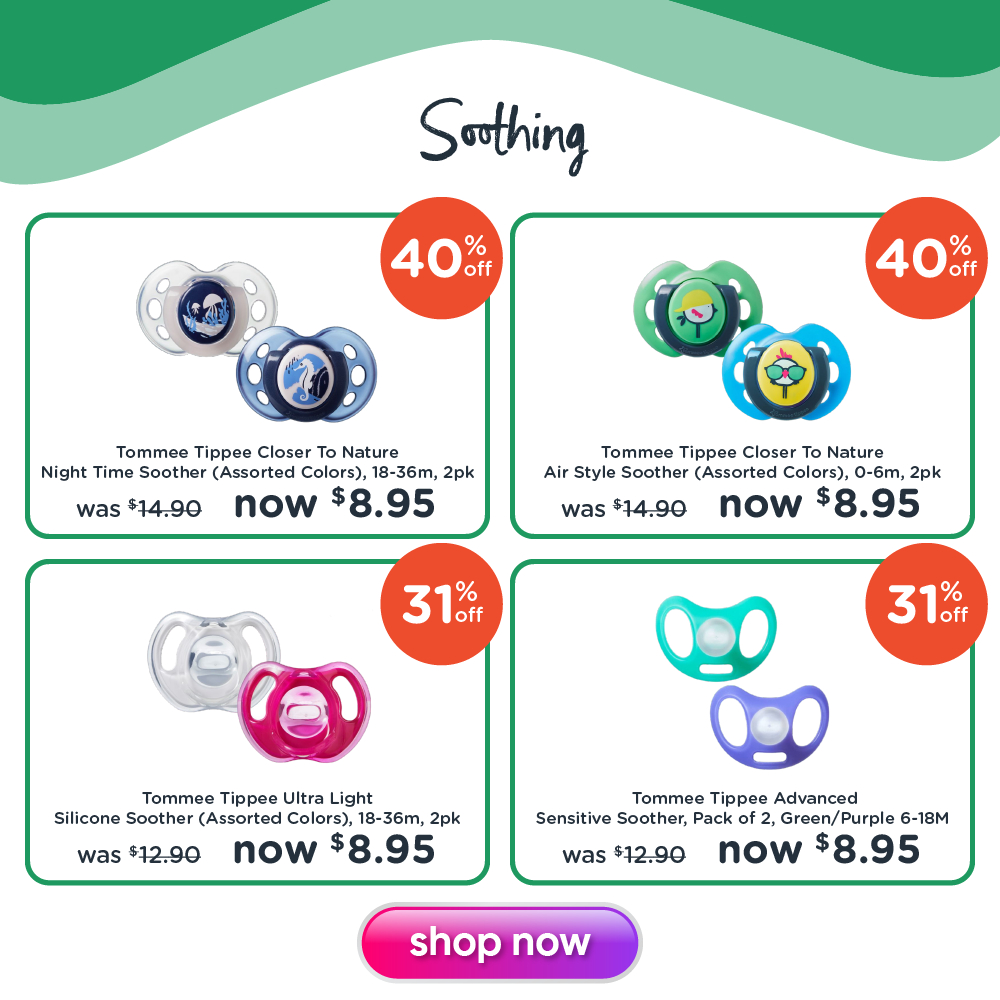The width and height of the screenshot is (1000, 1000).
Task: Click was $14.90 price under Night Time Soother
Action: click(139, 508)
